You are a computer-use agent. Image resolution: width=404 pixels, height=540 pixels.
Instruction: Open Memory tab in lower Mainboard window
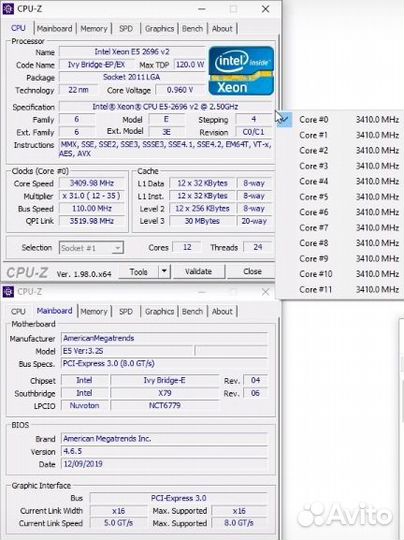tap(94, 311)
